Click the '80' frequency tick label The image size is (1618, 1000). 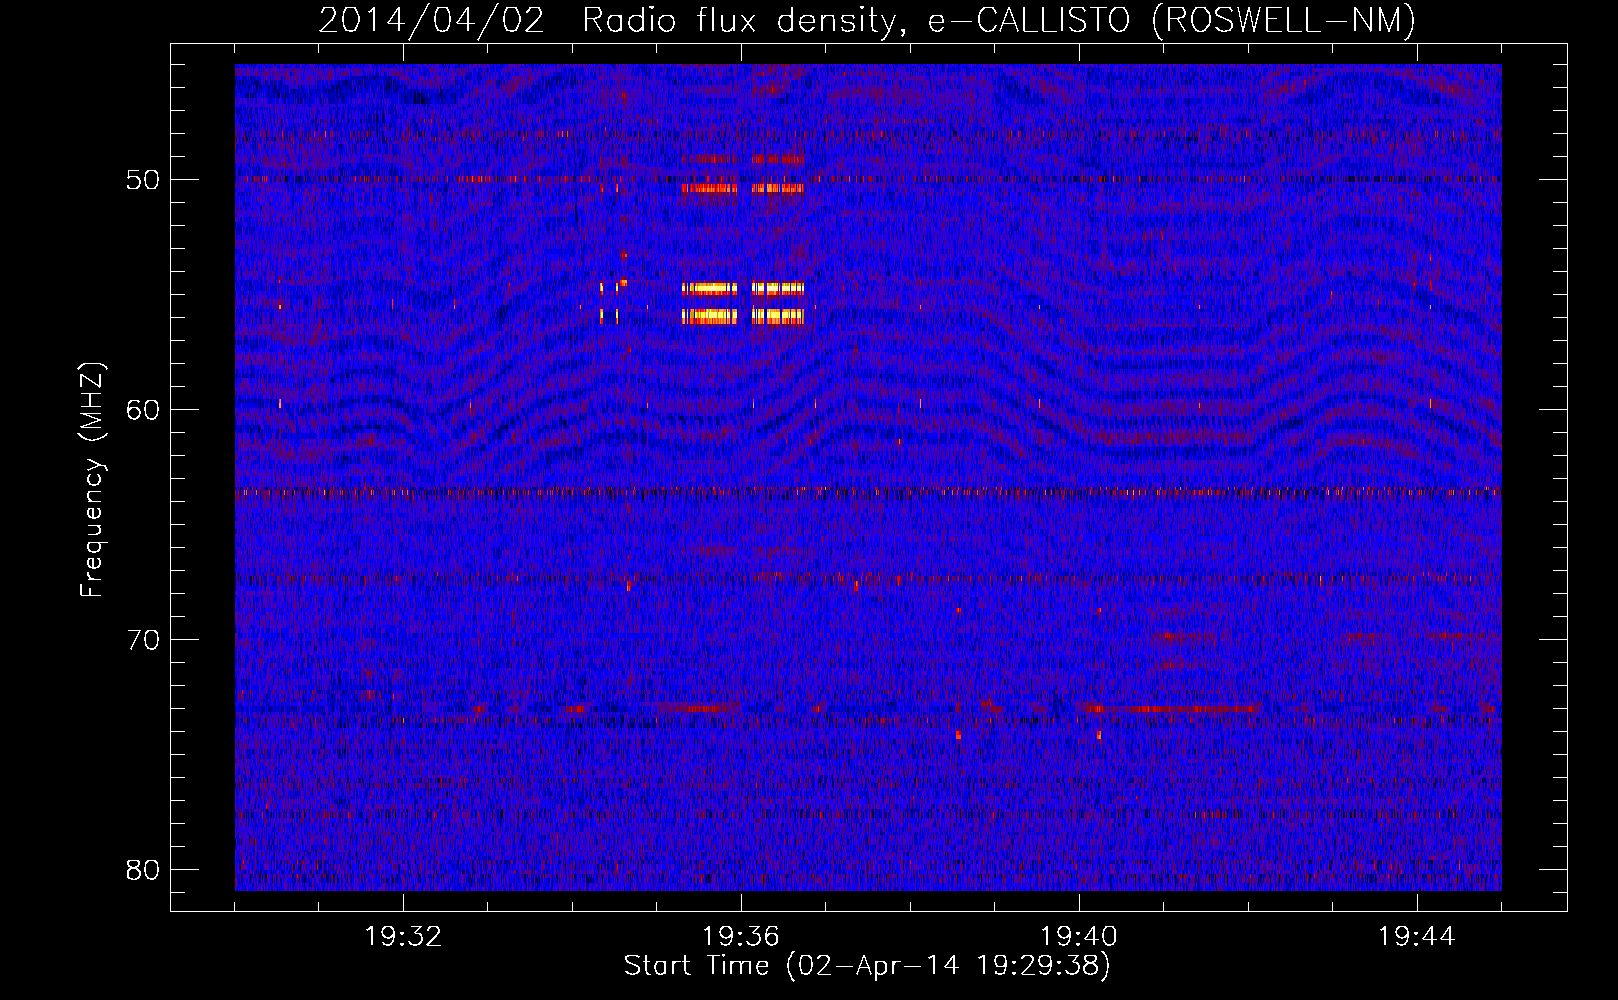144,870
